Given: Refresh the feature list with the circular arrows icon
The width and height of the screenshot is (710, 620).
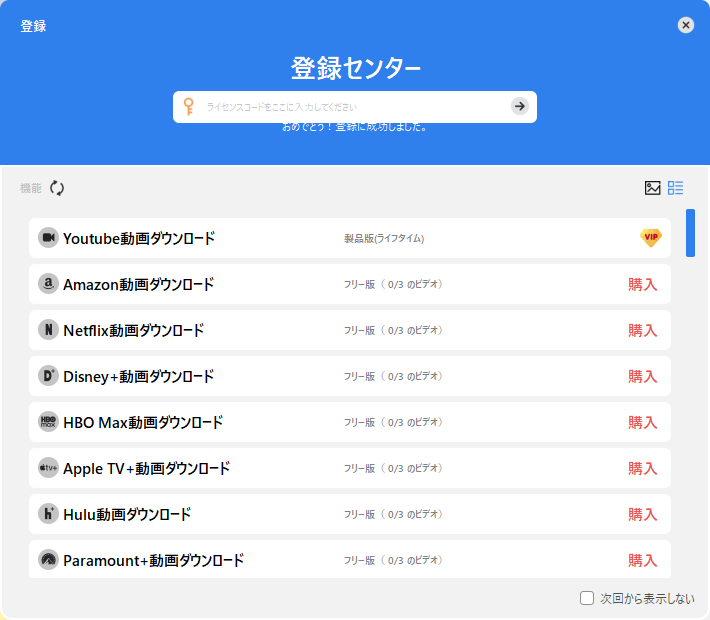Looking at the screenshot, I should 57,188.
